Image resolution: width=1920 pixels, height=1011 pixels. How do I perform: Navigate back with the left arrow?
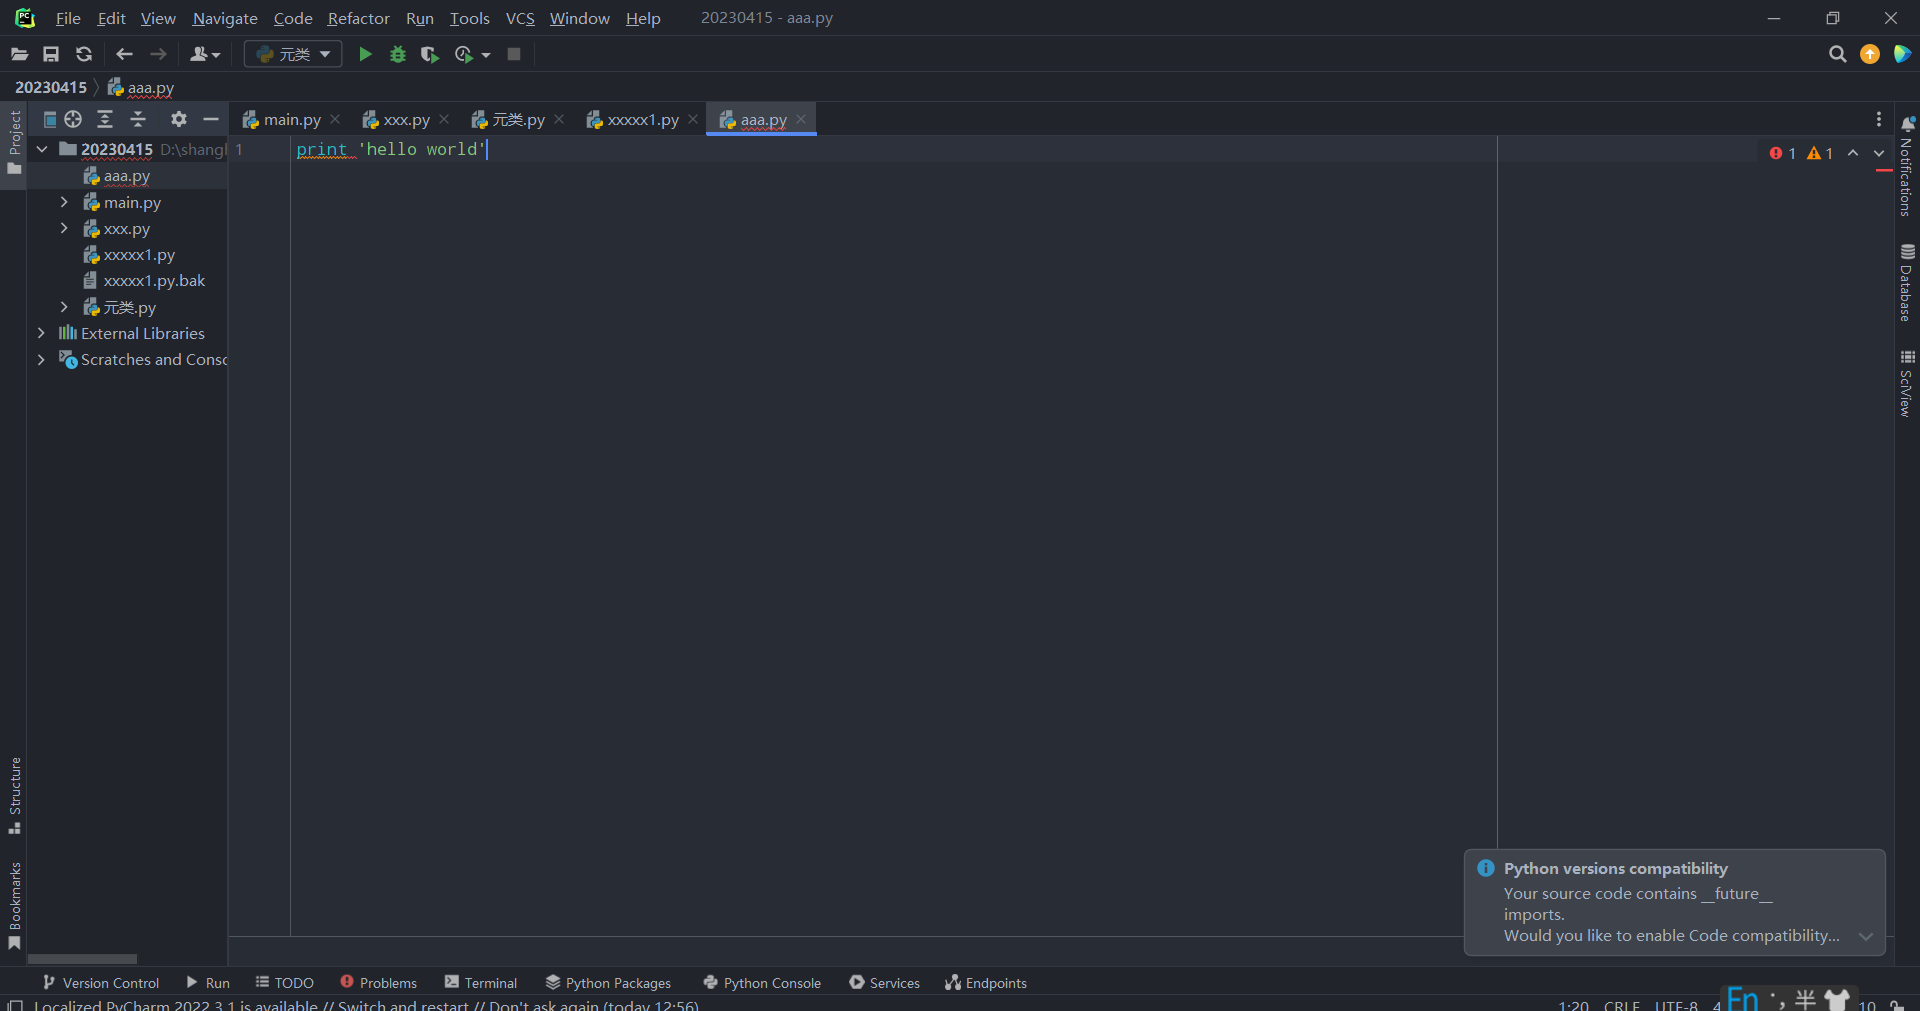coord(124,54)
